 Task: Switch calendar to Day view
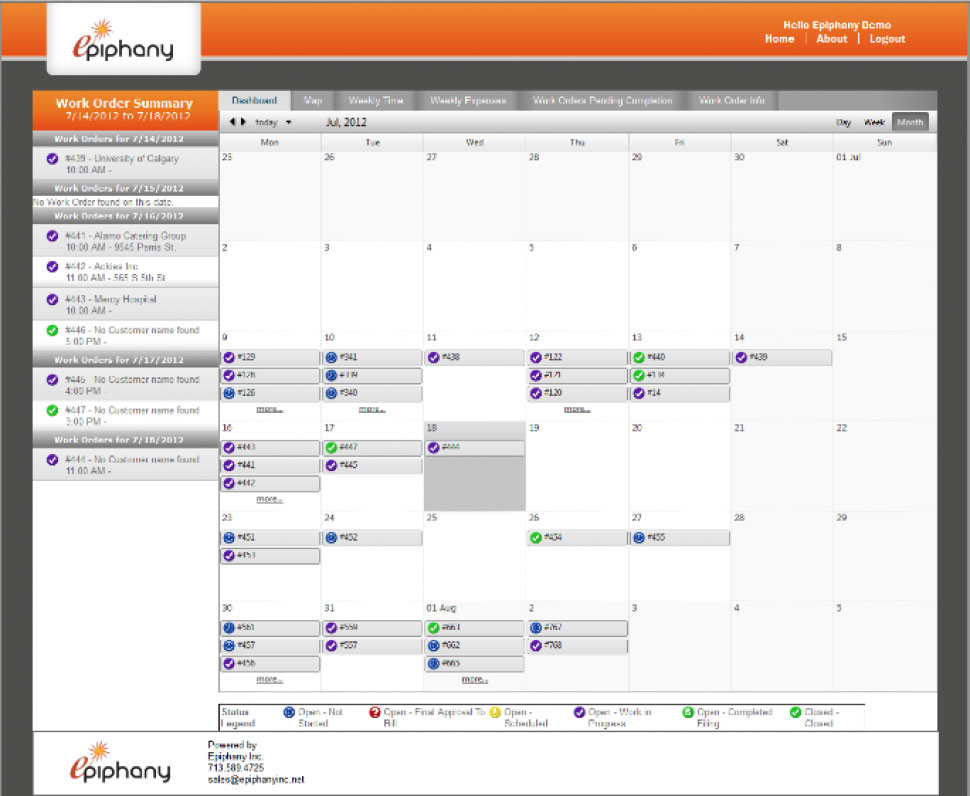tap(843, 122)
